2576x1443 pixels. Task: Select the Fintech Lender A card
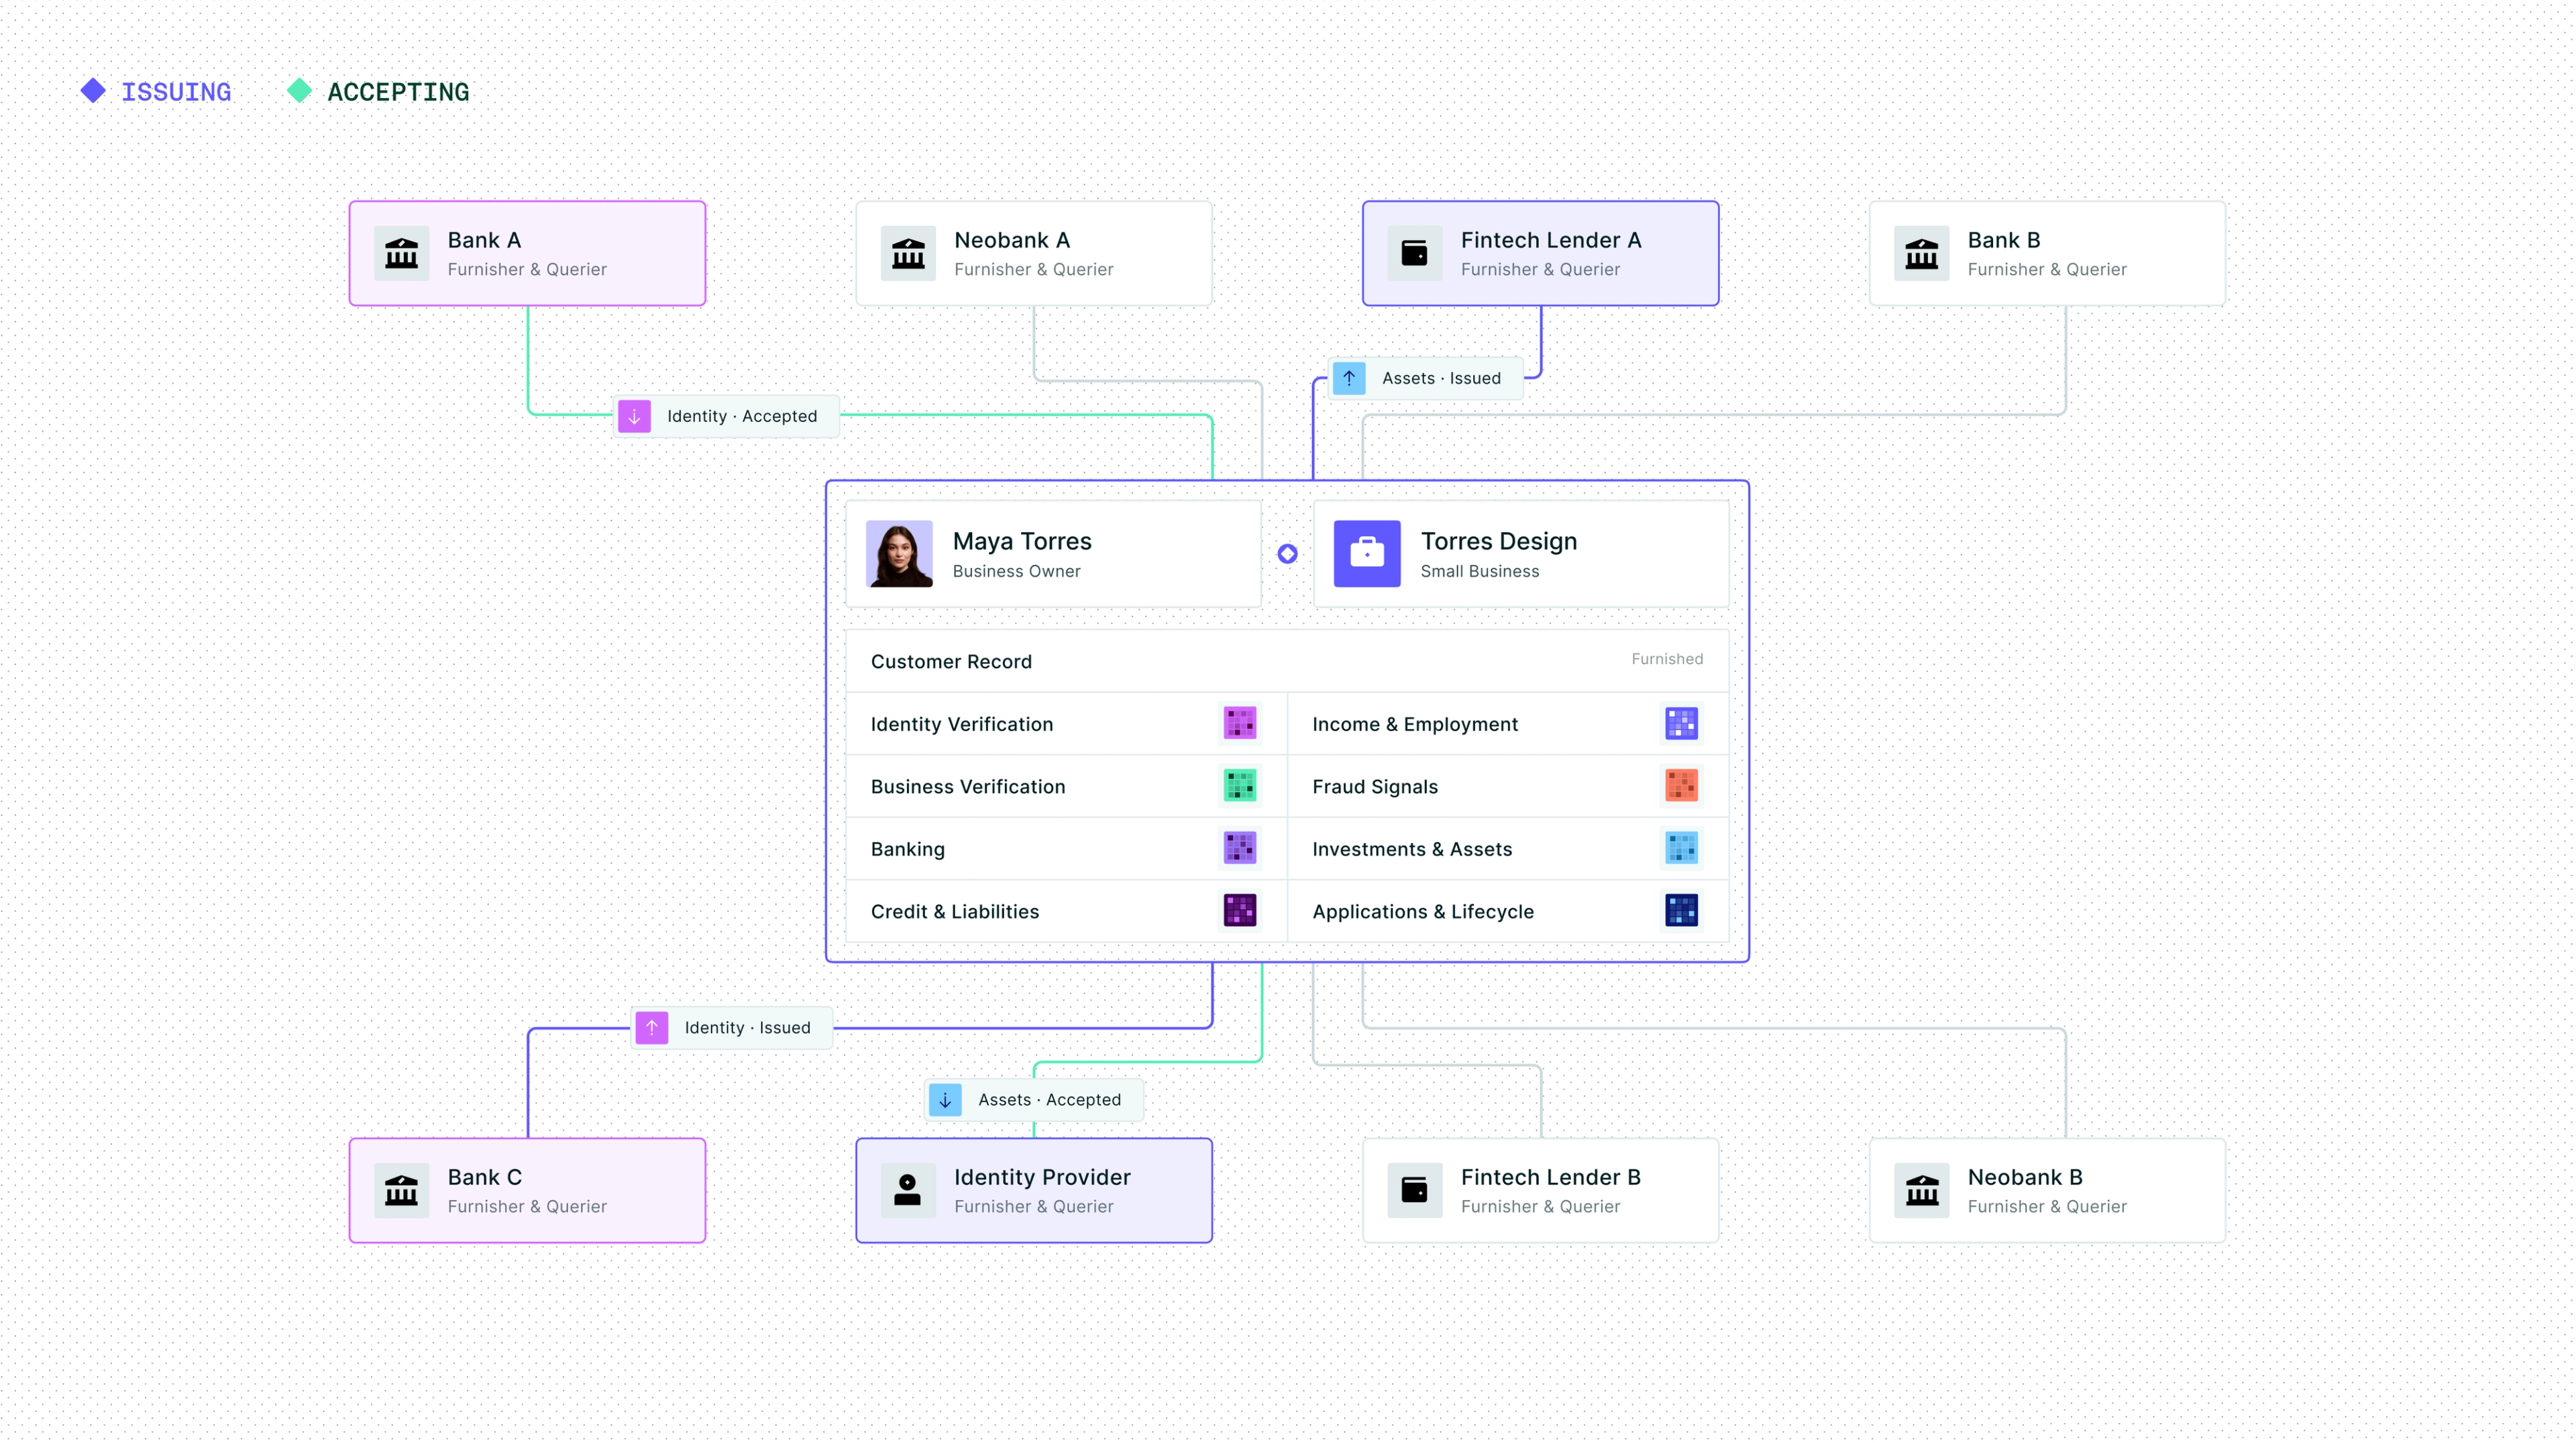[1541, 253]
